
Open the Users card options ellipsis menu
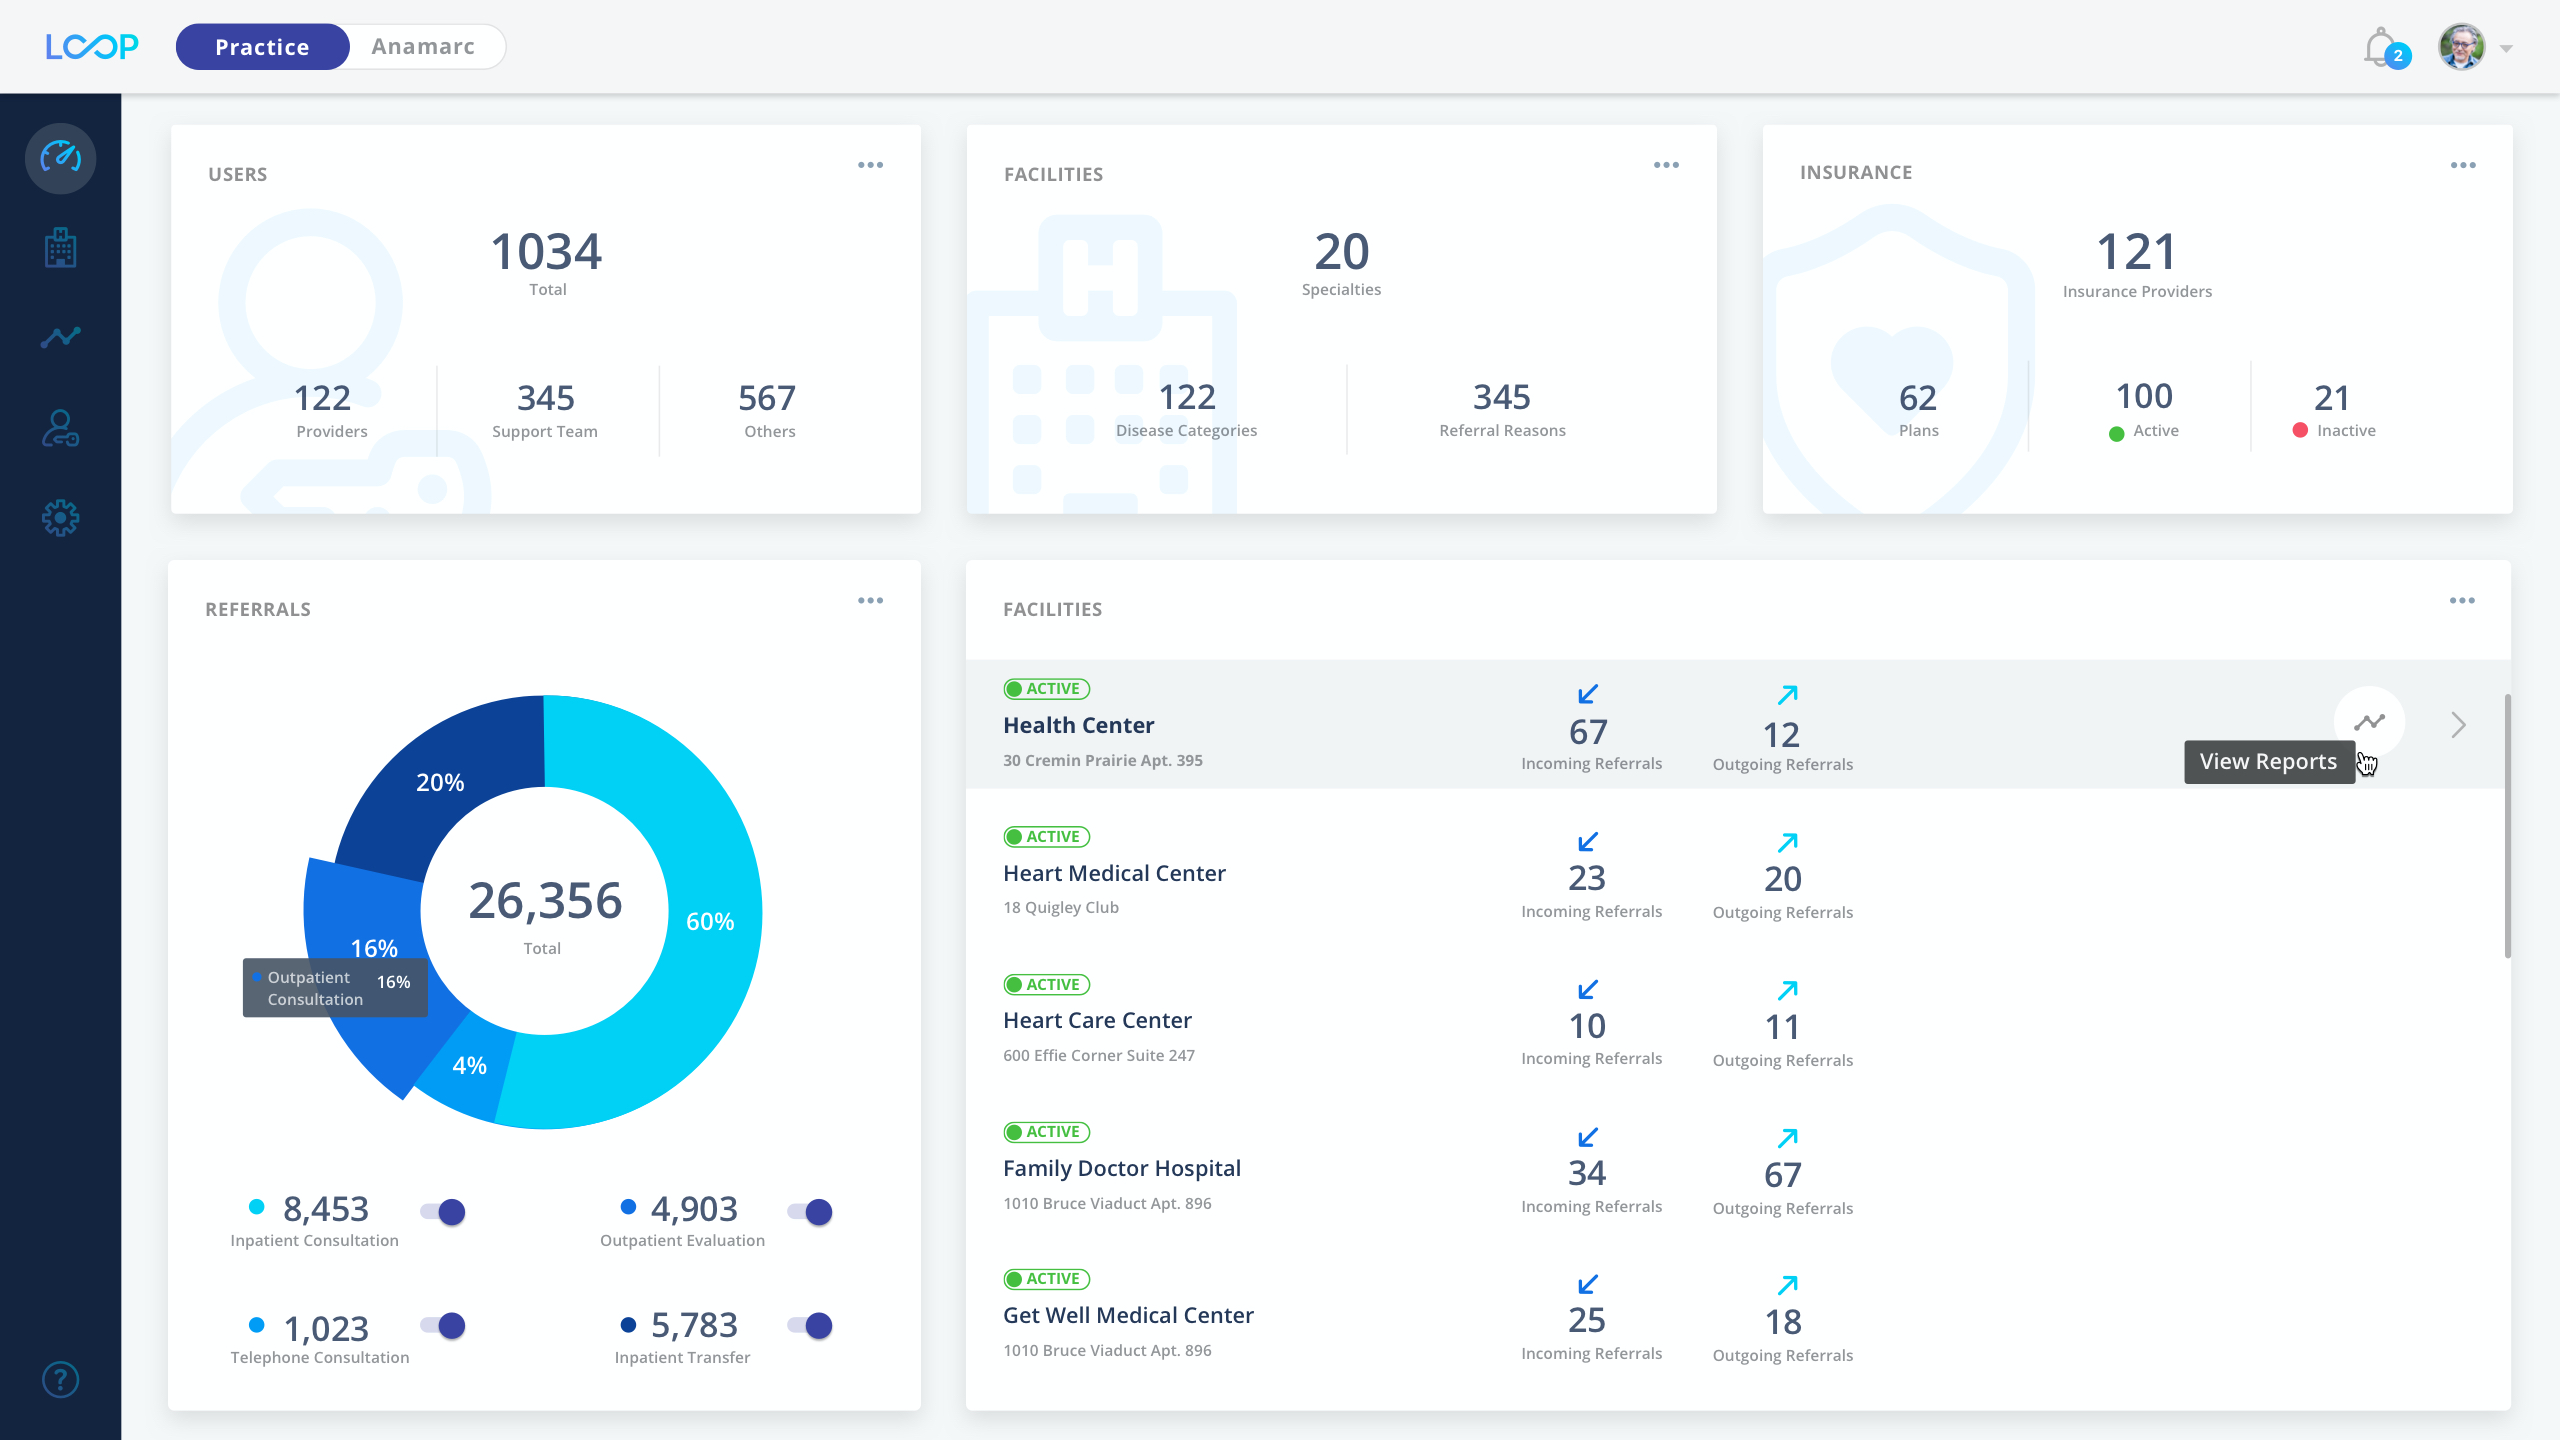870,164
